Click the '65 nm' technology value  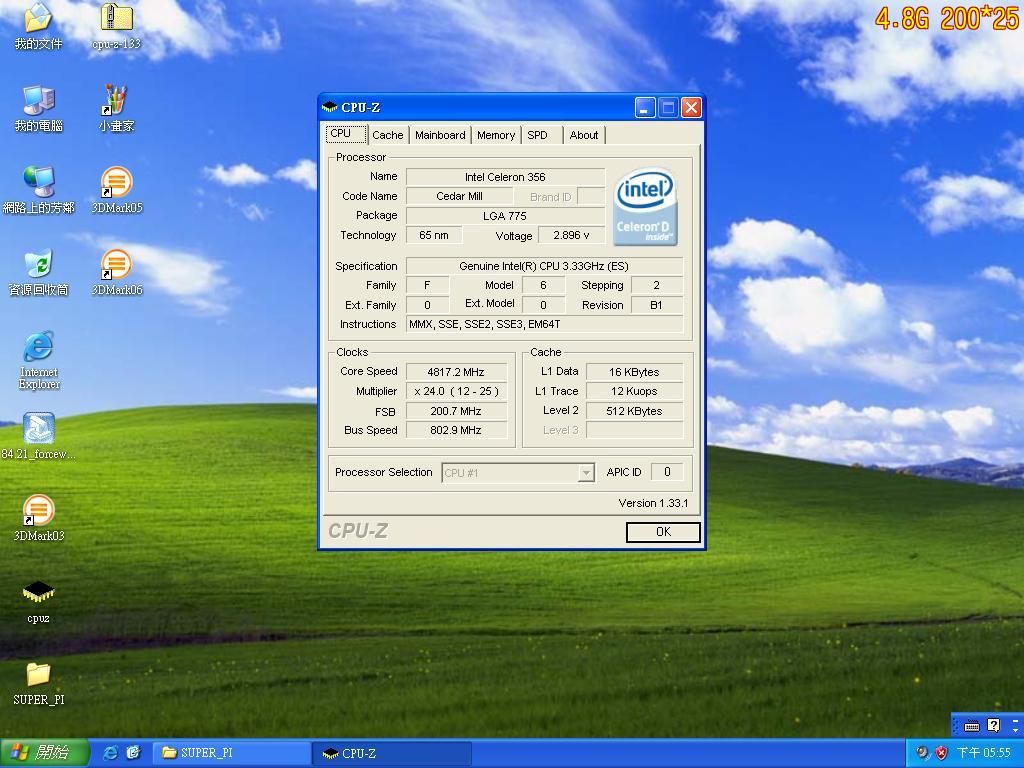tap(434, 235)
